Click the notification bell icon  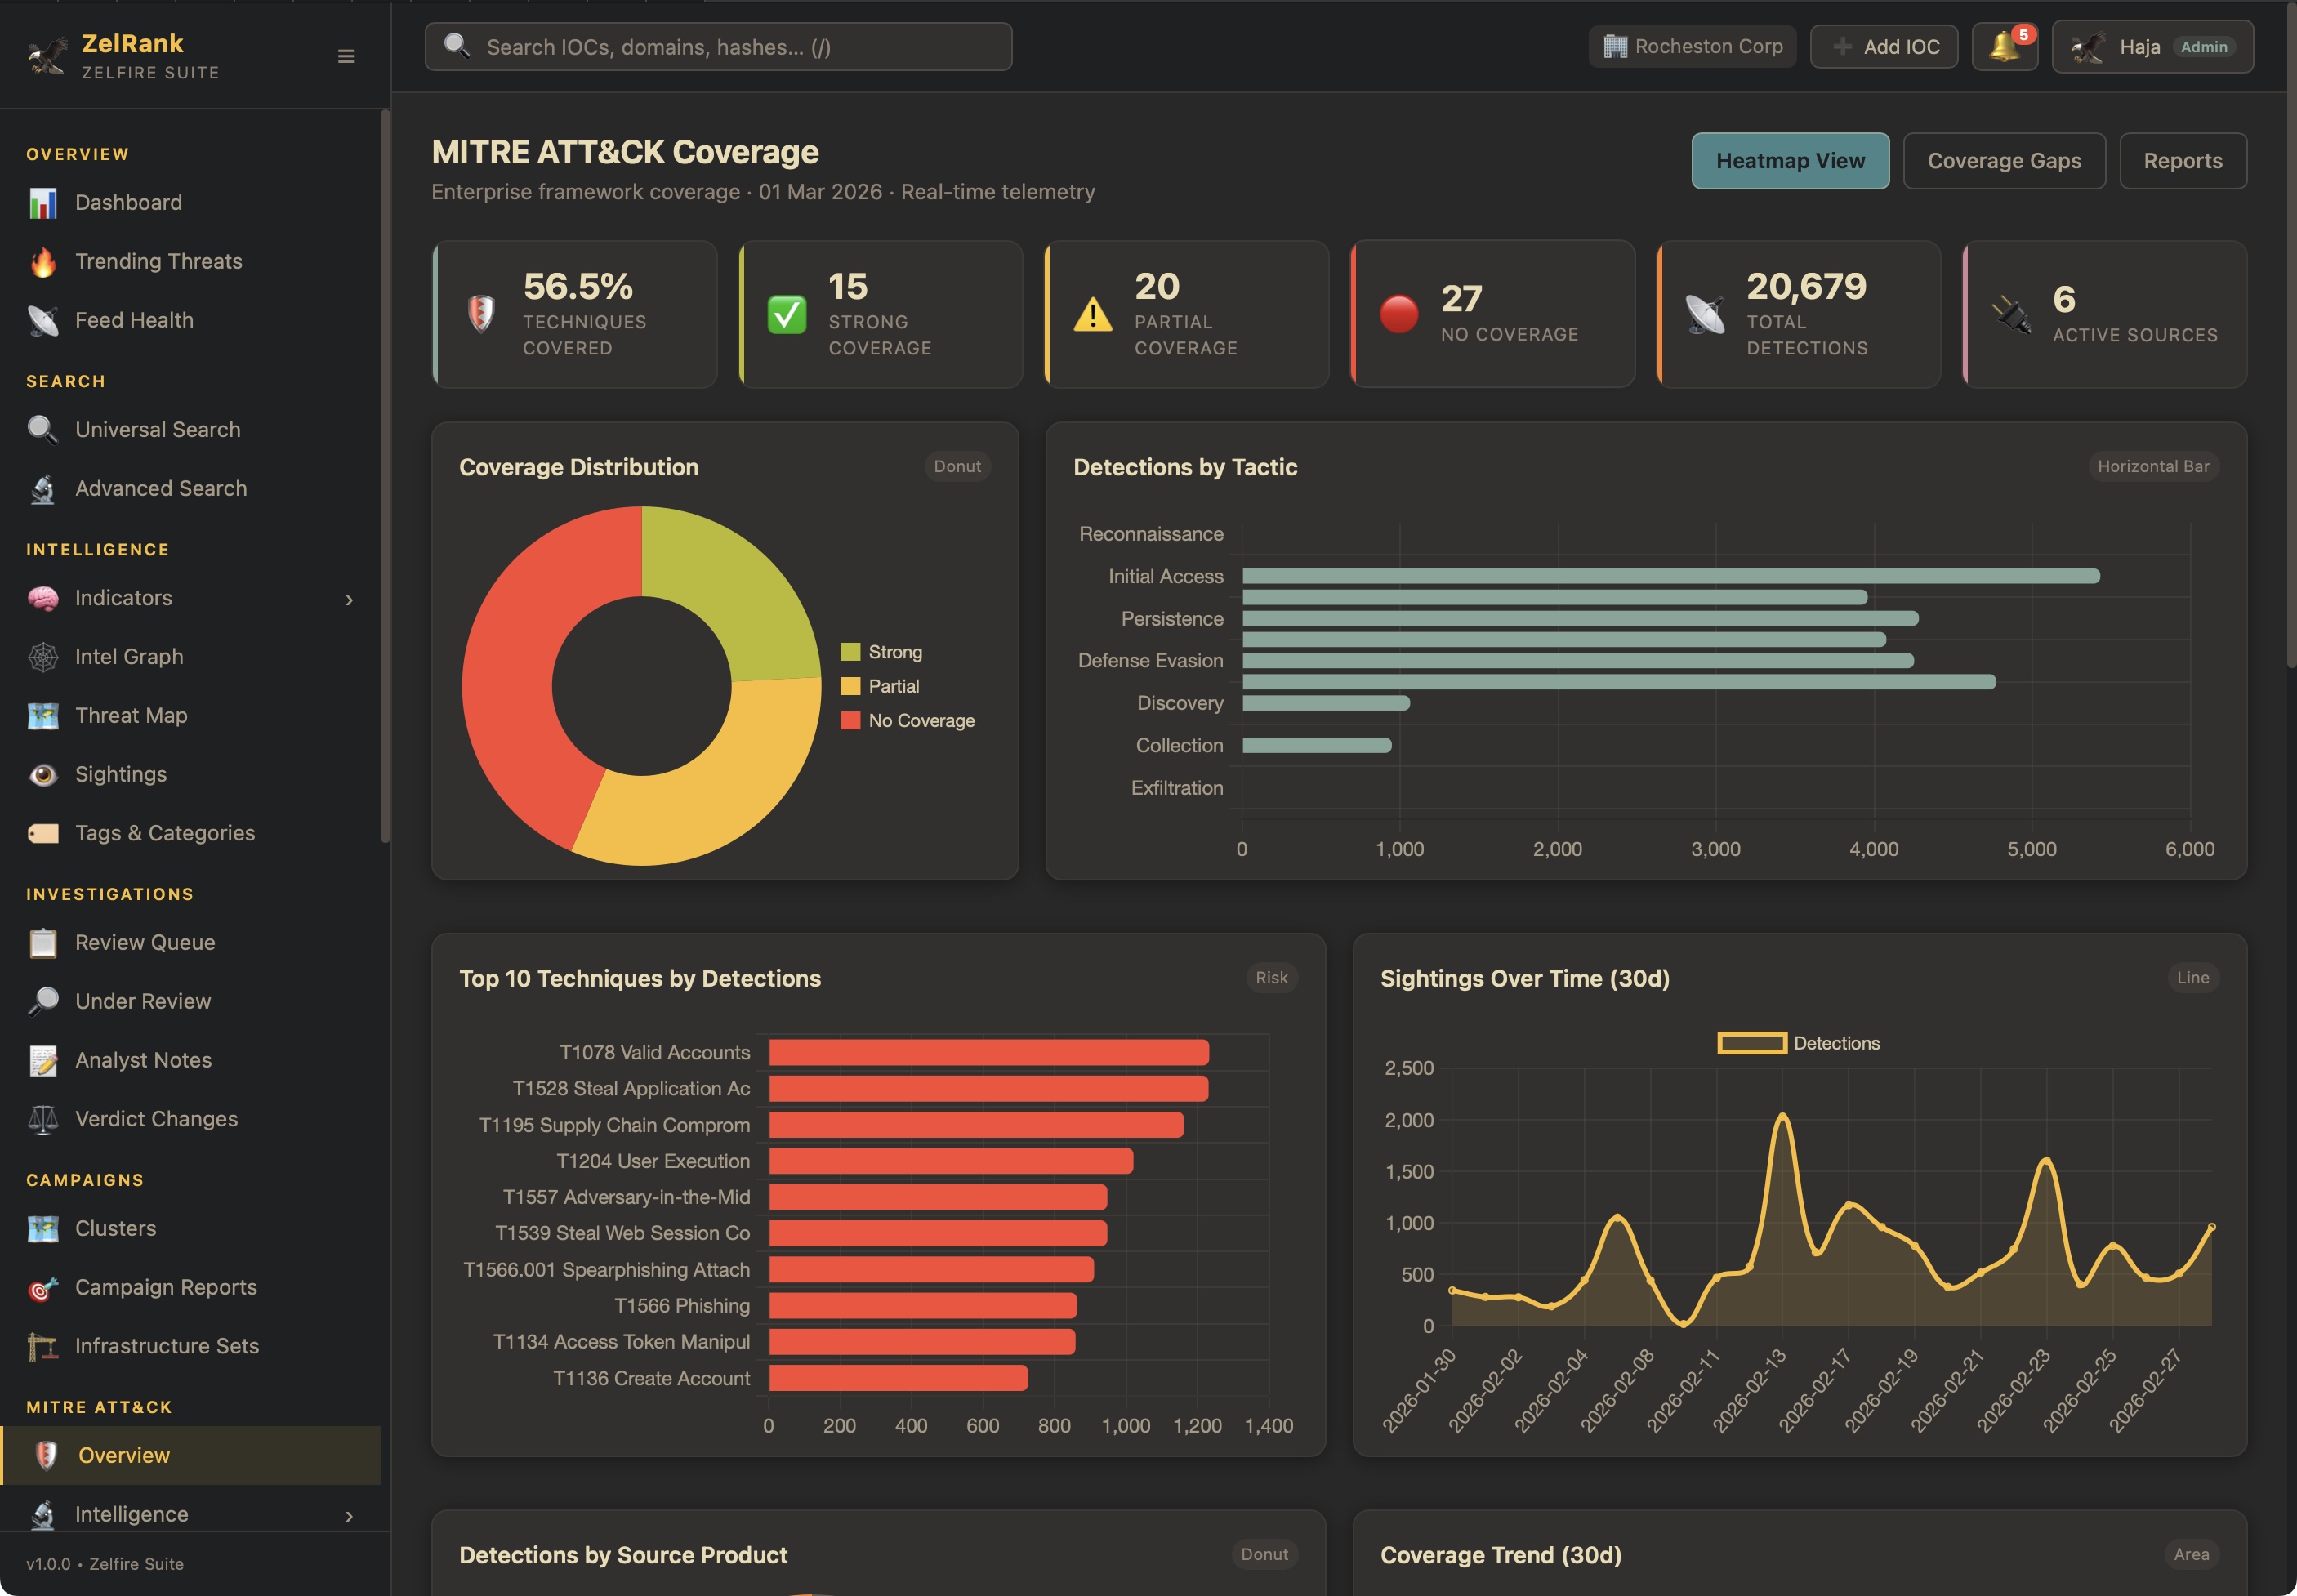click(2004, 47)
